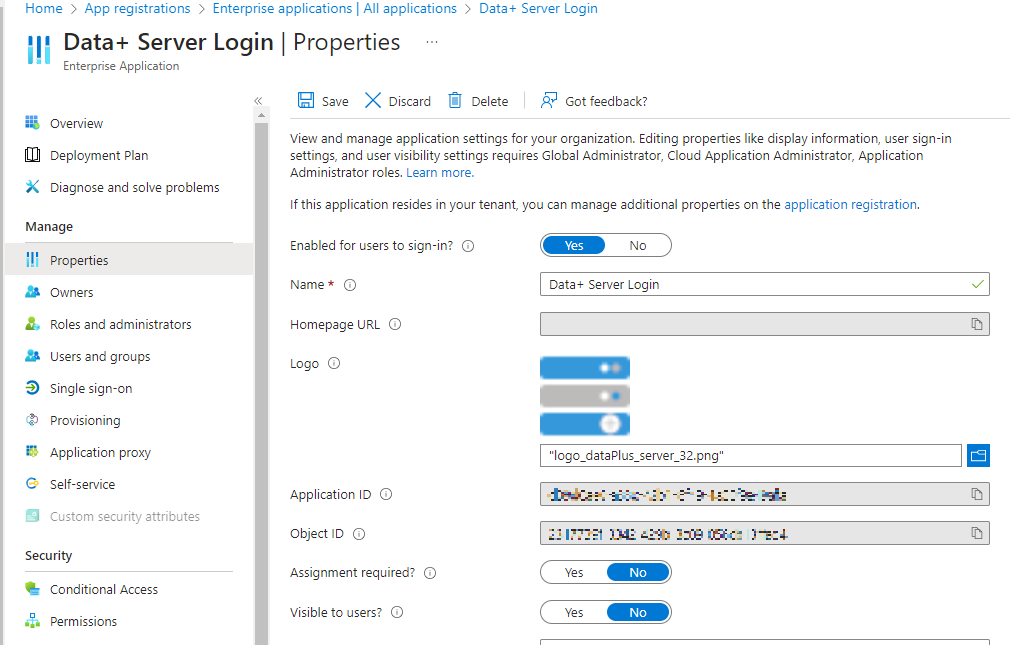The image size is (1010, 645).
Task: Set Visible to users to No
Action: click(638, 612)
